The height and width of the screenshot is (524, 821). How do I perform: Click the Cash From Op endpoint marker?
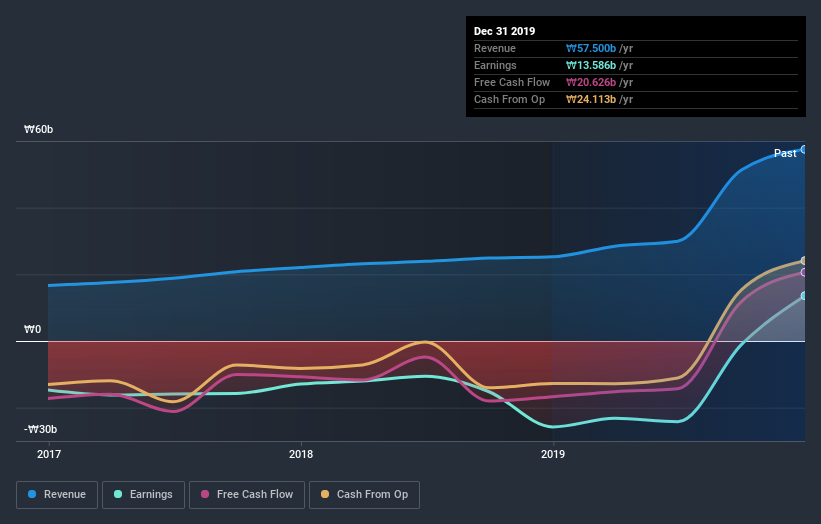pyautogui.click(x=803, y=261)
